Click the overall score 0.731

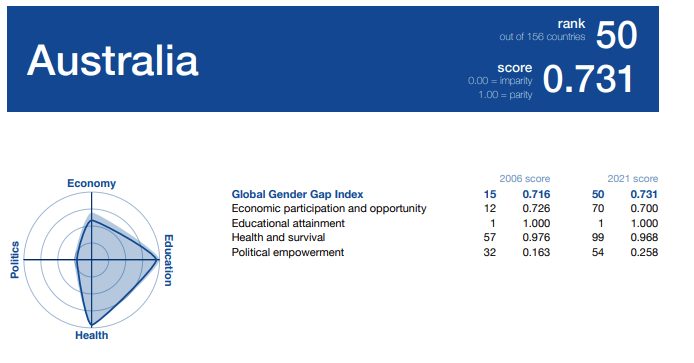tap(588, 79)
